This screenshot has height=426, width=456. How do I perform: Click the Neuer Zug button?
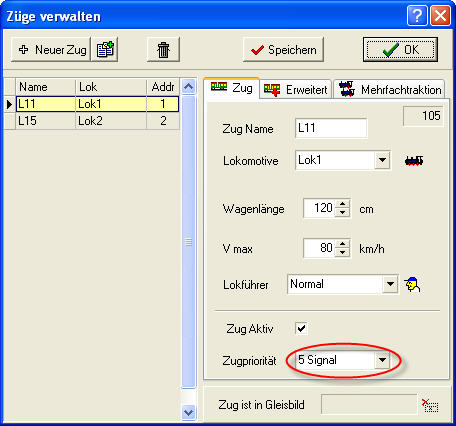tap(51, 50)
